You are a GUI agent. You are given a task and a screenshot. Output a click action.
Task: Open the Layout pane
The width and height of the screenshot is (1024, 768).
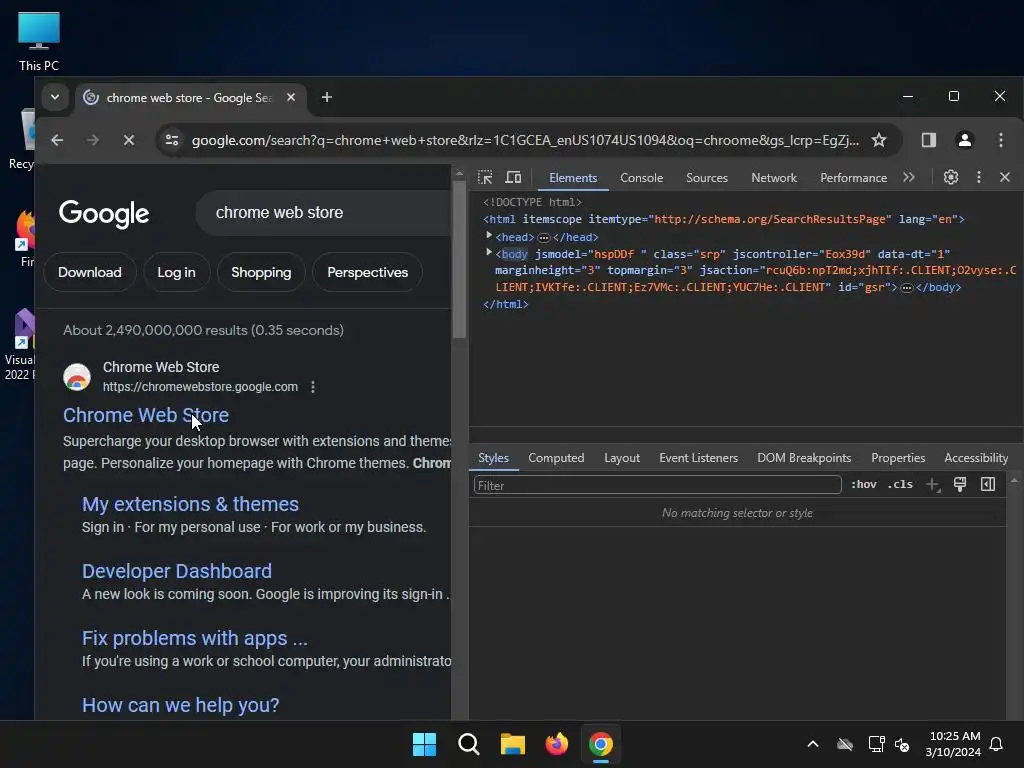click(x=622, y=458)
